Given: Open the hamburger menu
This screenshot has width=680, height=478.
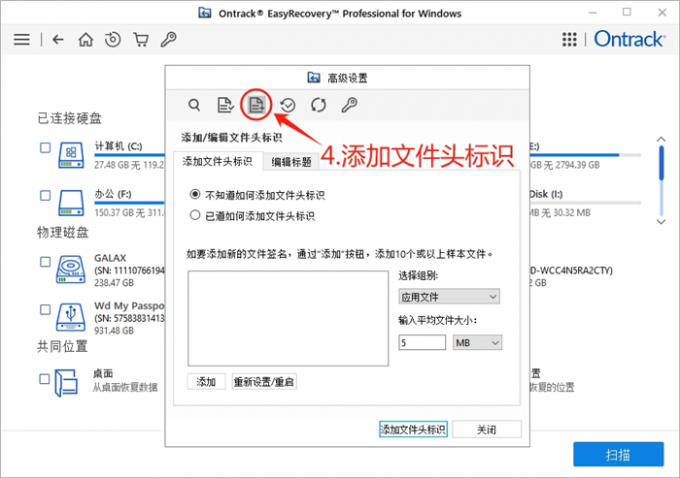Looking at the screenshot, I should coord(22,39).
